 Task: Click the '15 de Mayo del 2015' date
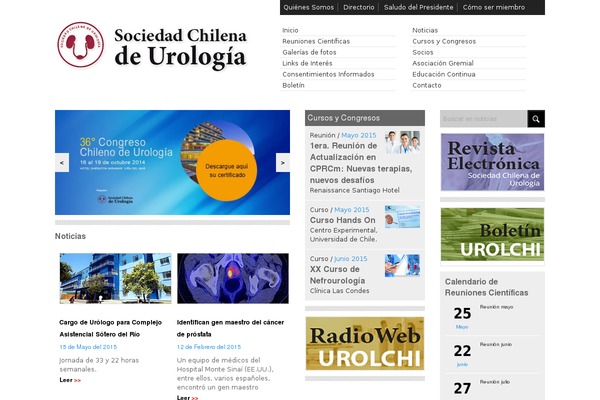[x=88, y=347]
